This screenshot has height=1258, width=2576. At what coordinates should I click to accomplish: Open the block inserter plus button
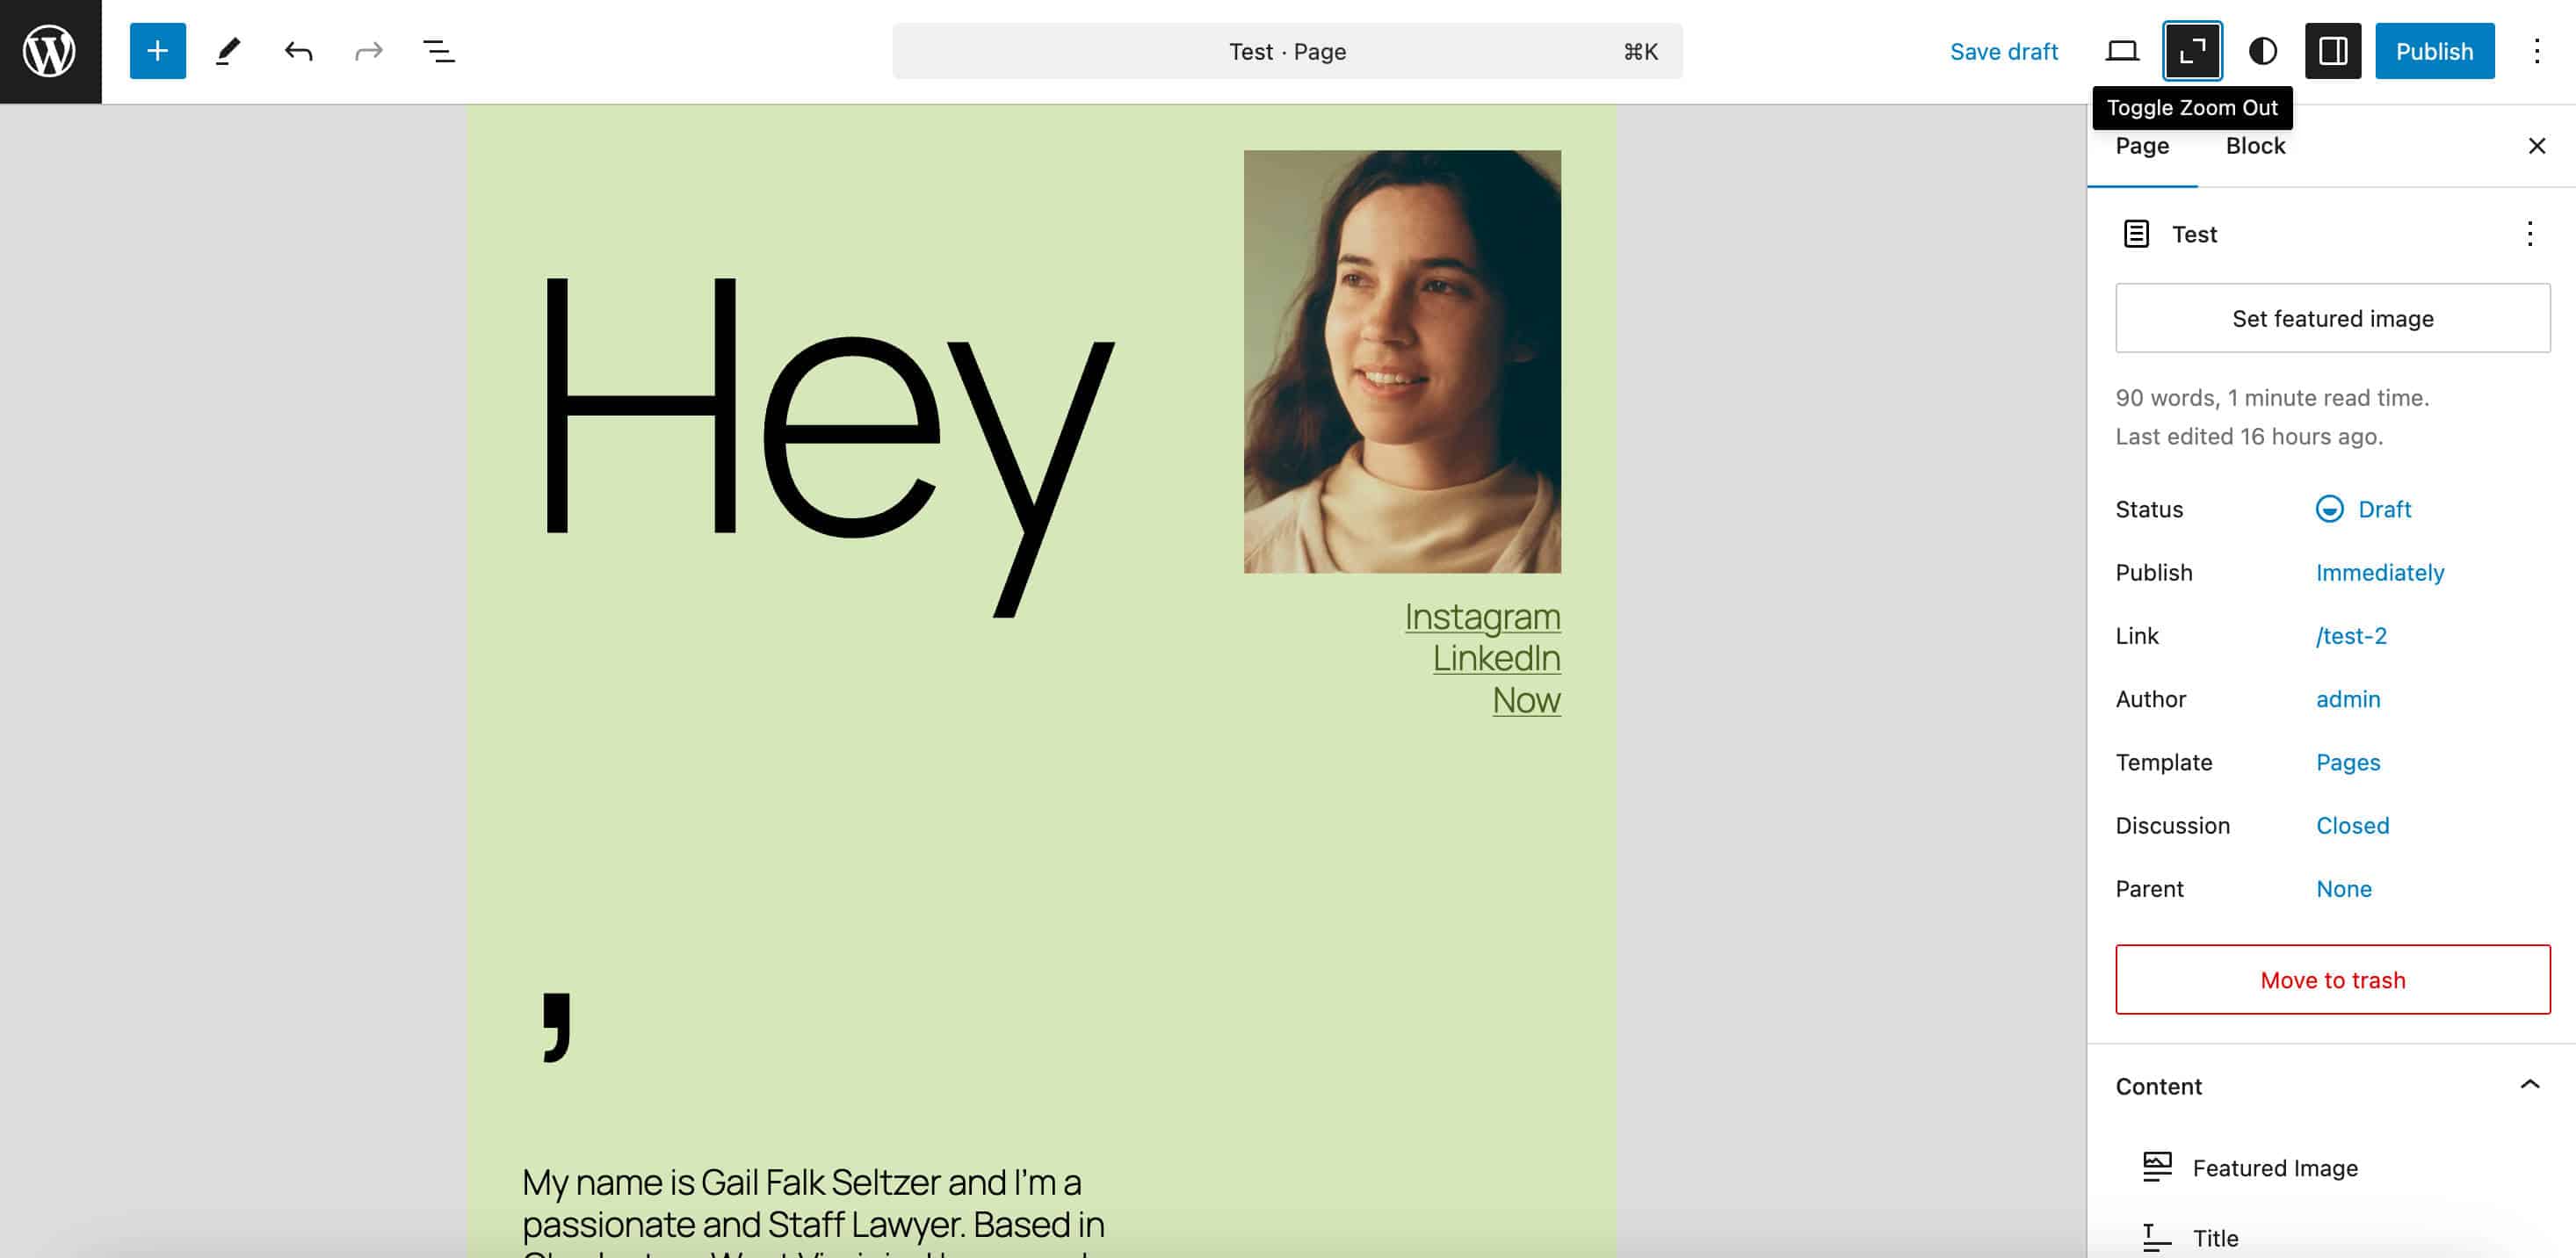(x=157, y=51)
